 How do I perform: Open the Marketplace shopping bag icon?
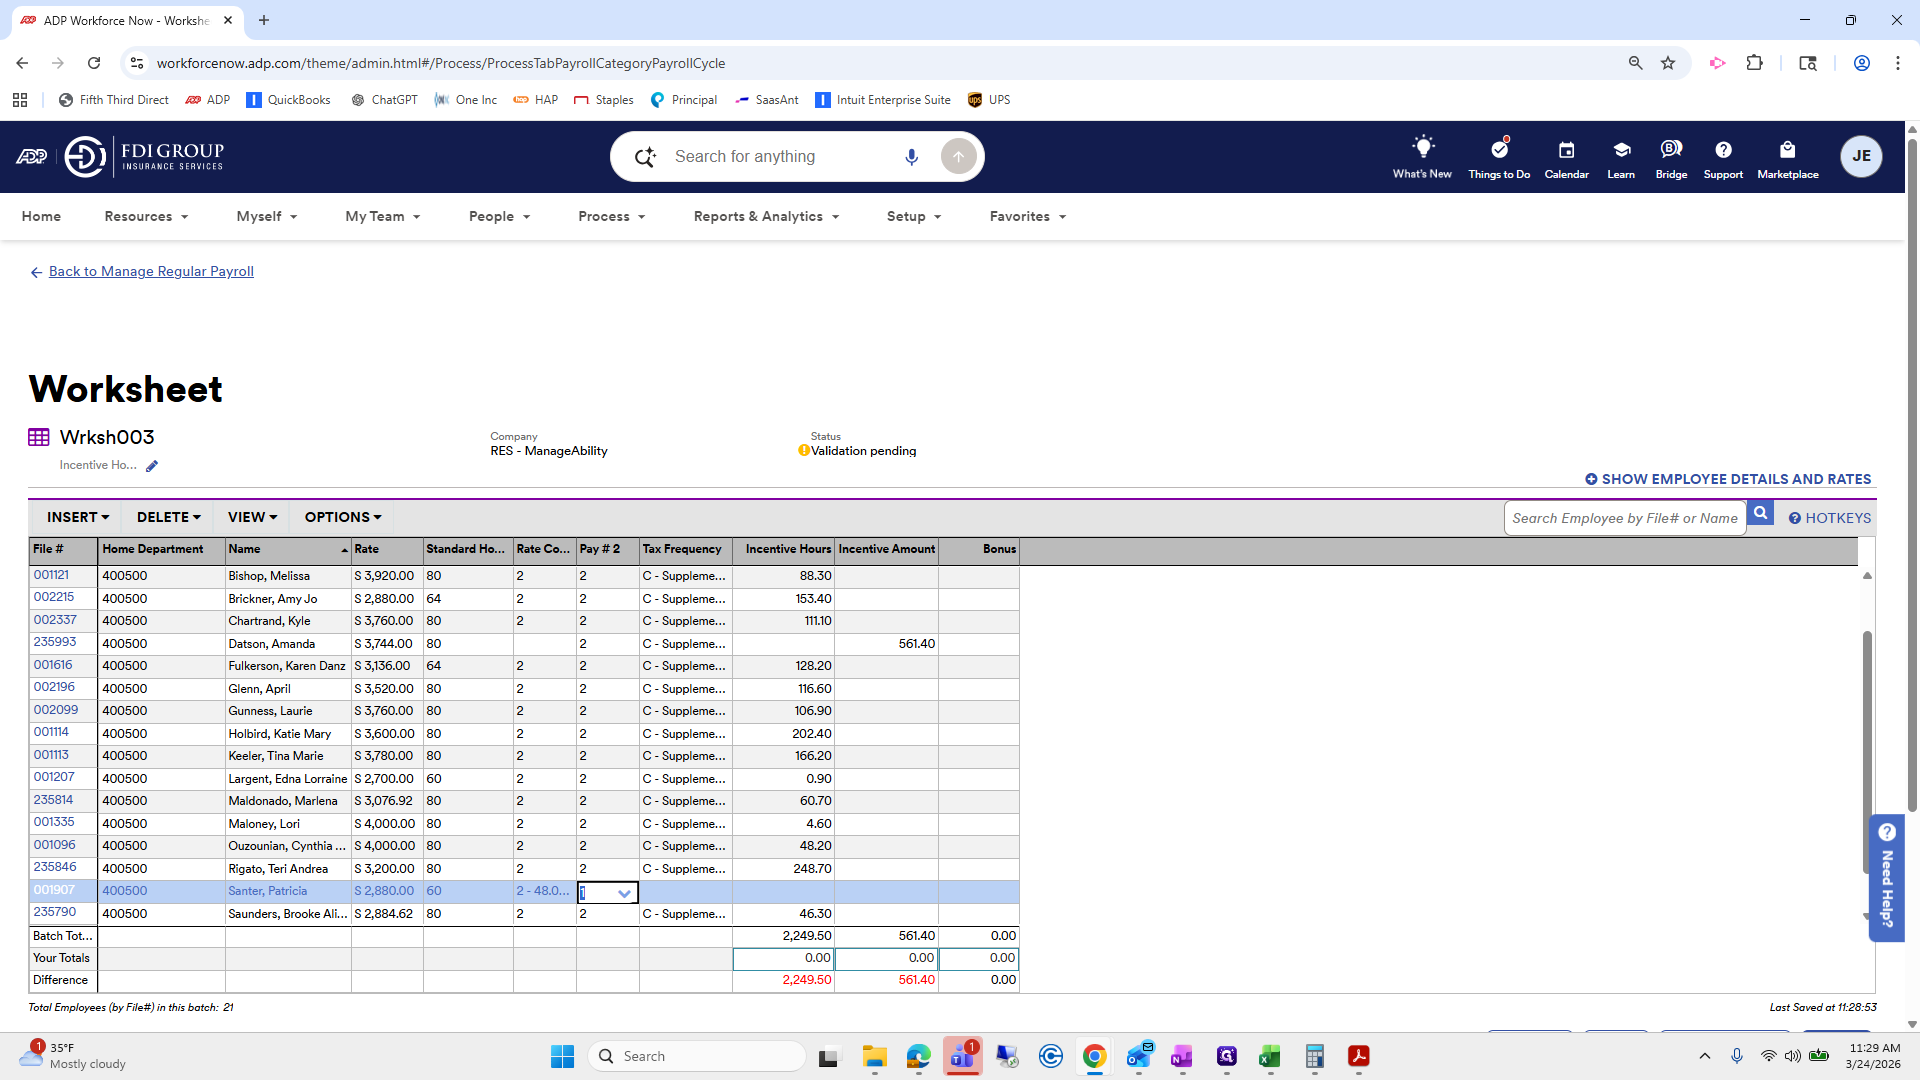click(x=1787, y=150)
